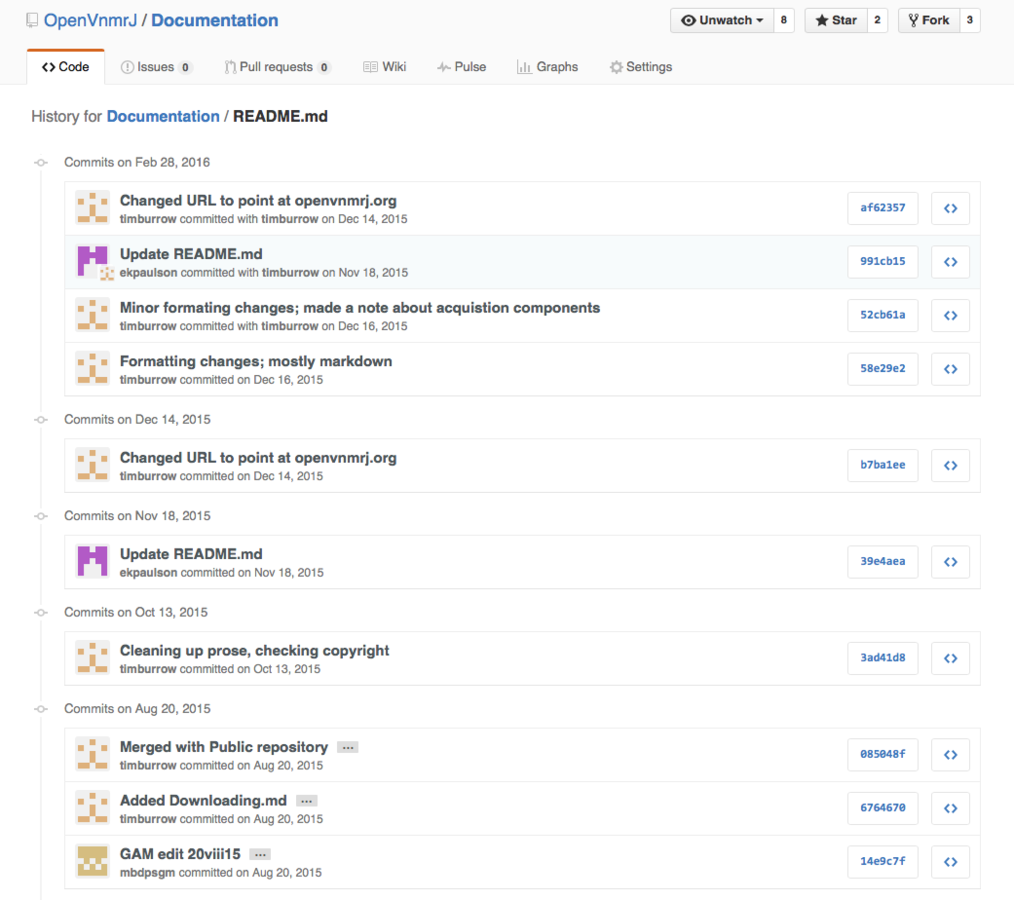Open commit hash 991cb15
The height and width of the screenshot is (900, 1014).
point(883,262)
